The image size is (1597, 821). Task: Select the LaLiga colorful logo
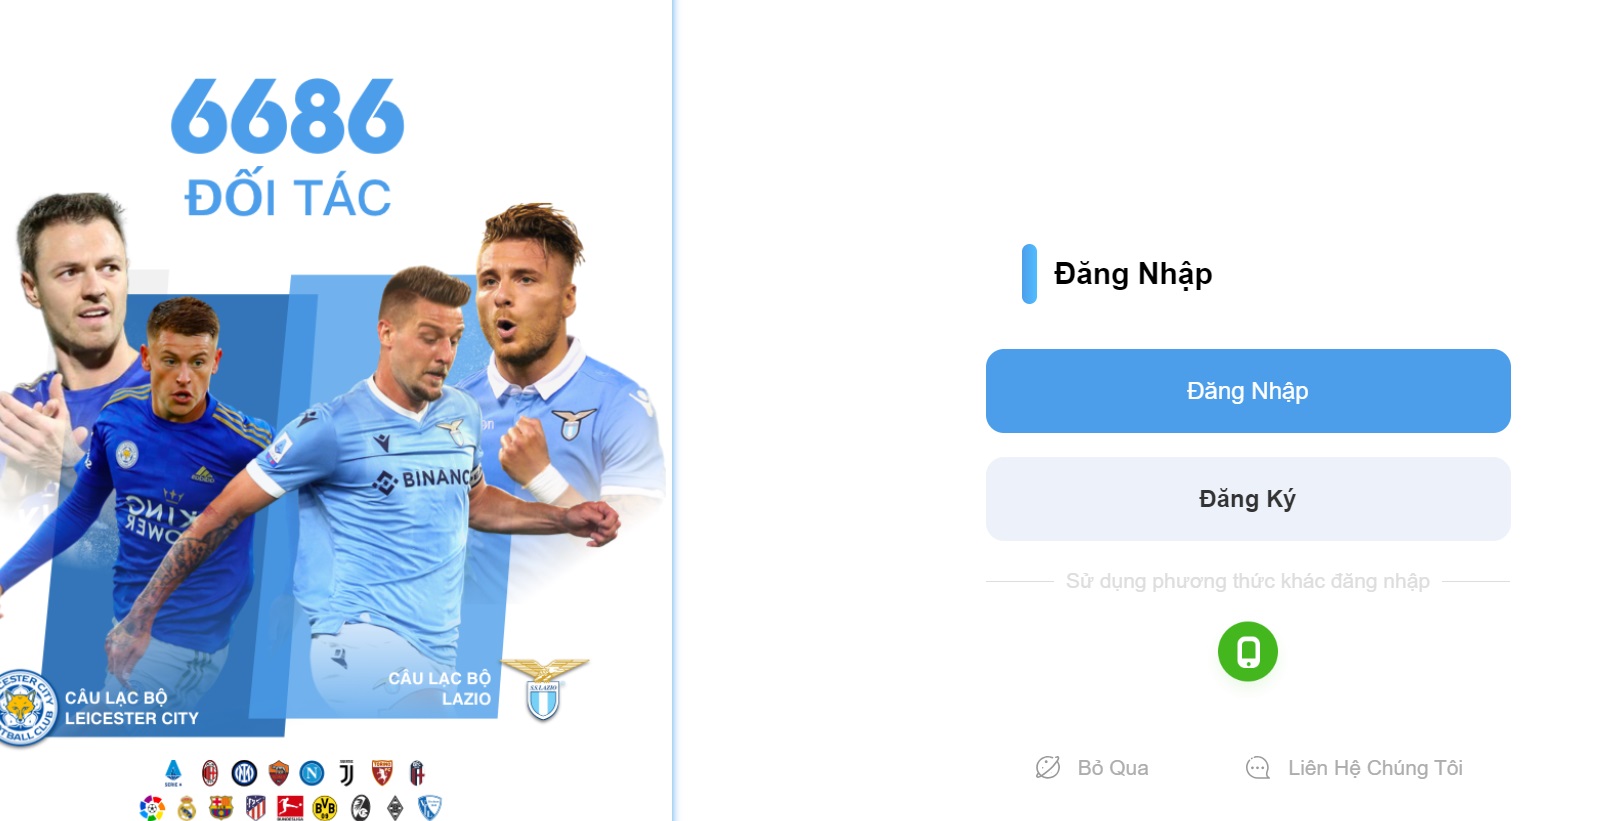(x=152, y=808)
